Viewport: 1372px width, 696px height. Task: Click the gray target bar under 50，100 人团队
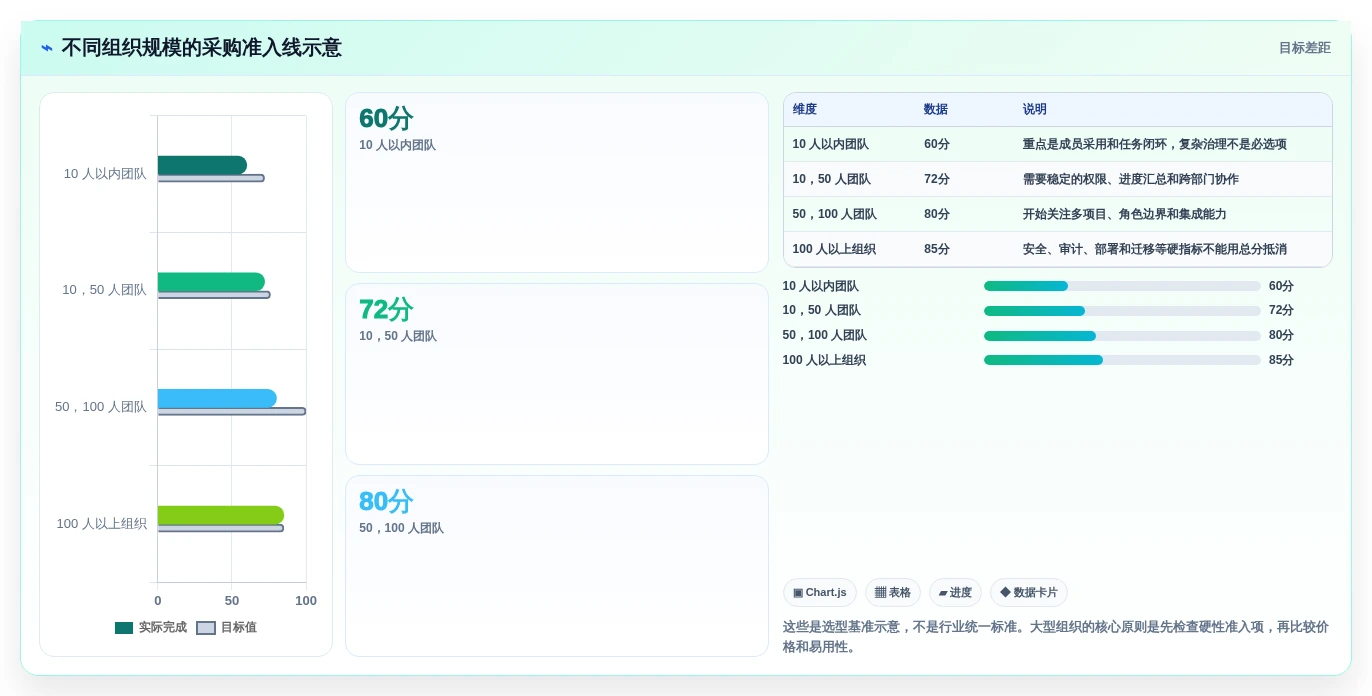pyautogui.click(x=232, y=411)
